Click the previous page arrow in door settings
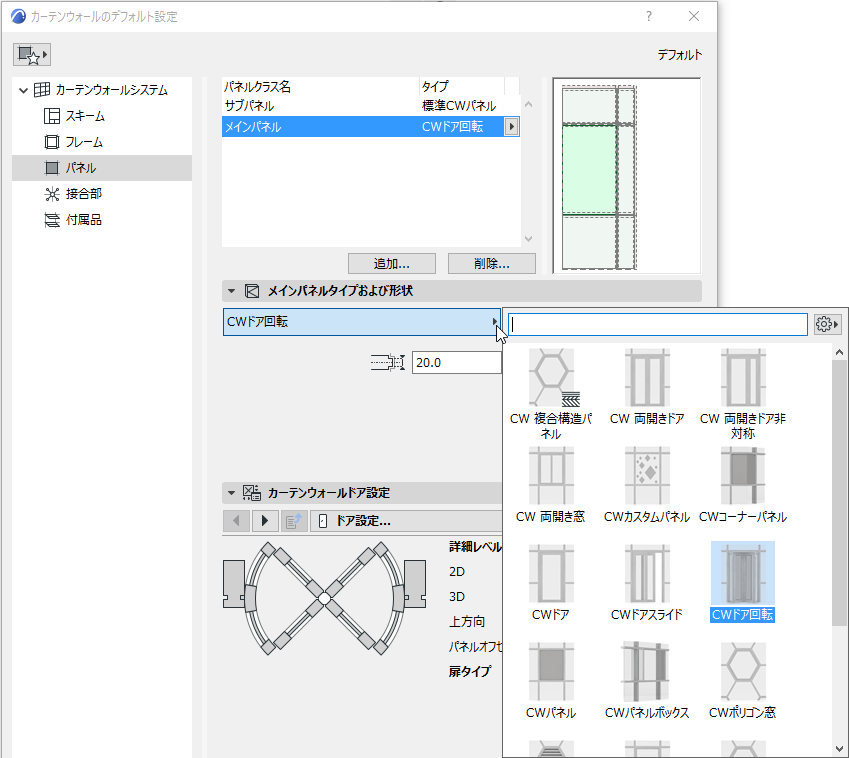 [x=236, y=521]
